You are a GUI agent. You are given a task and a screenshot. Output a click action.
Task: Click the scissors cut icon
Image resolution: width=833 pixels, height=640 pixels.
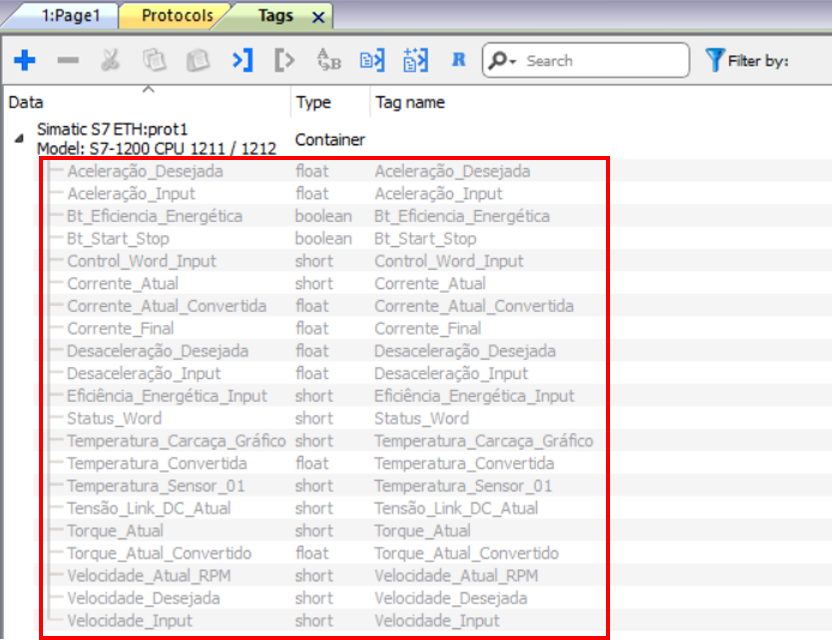tap(110, 61)
